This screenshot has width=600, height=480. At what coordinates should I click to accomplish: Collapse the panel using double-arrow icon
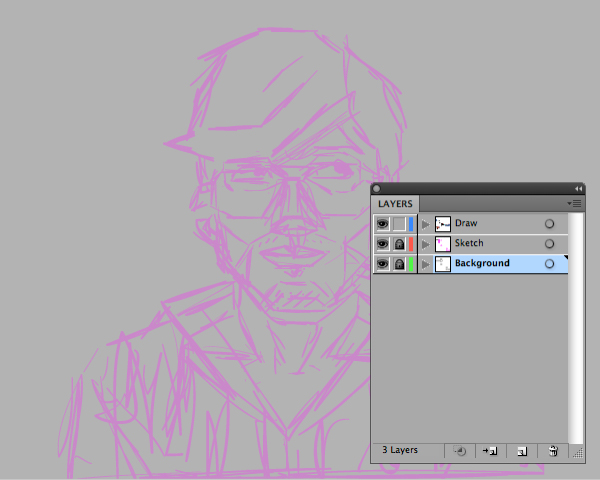[578, 188]
